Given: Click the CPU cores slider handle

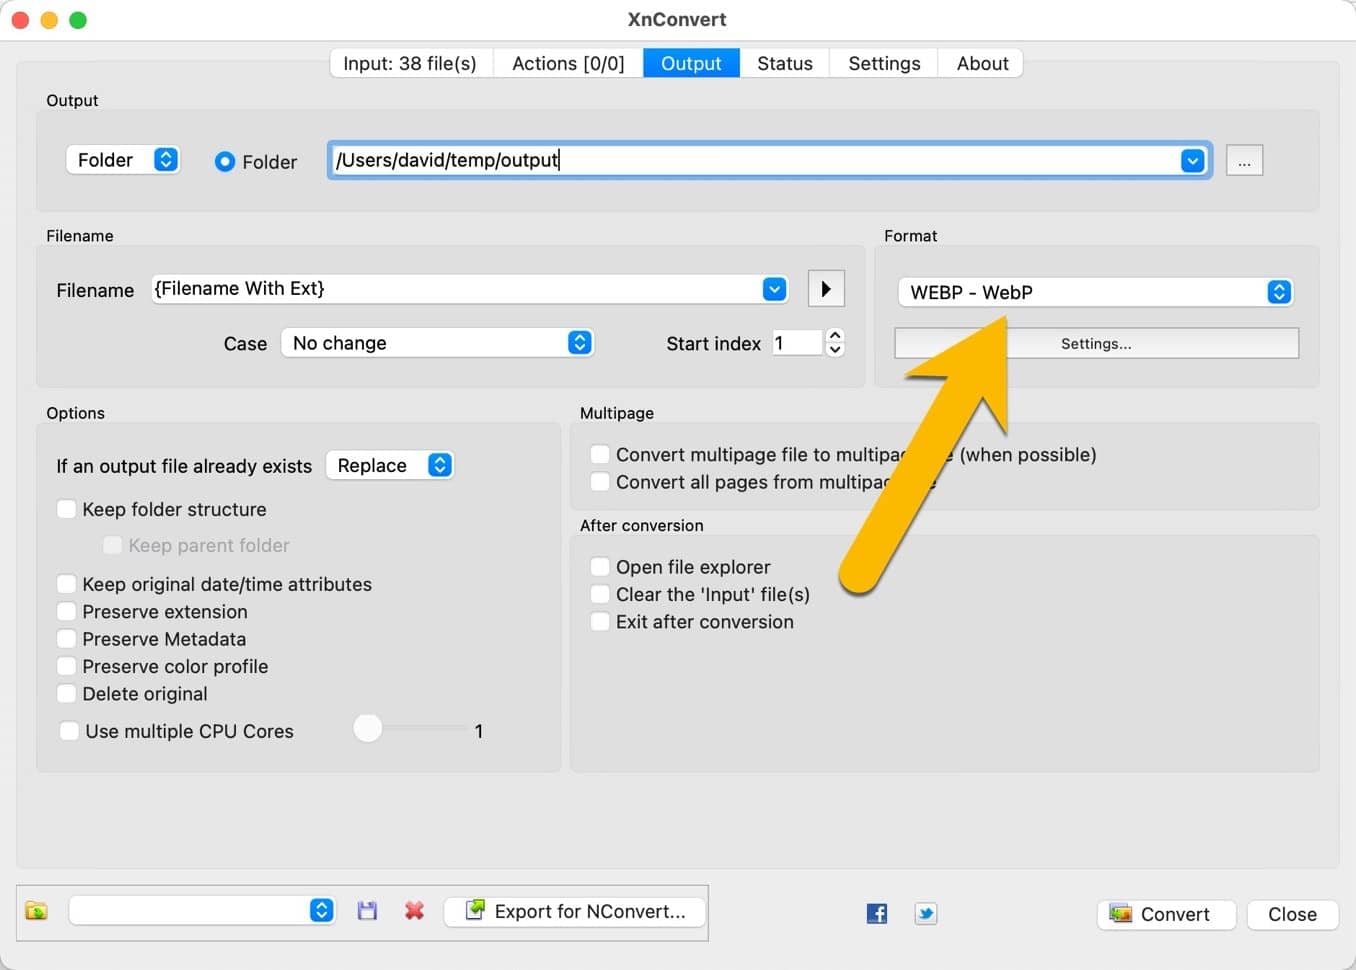Looking at the screenshot, I should [368, 728].
